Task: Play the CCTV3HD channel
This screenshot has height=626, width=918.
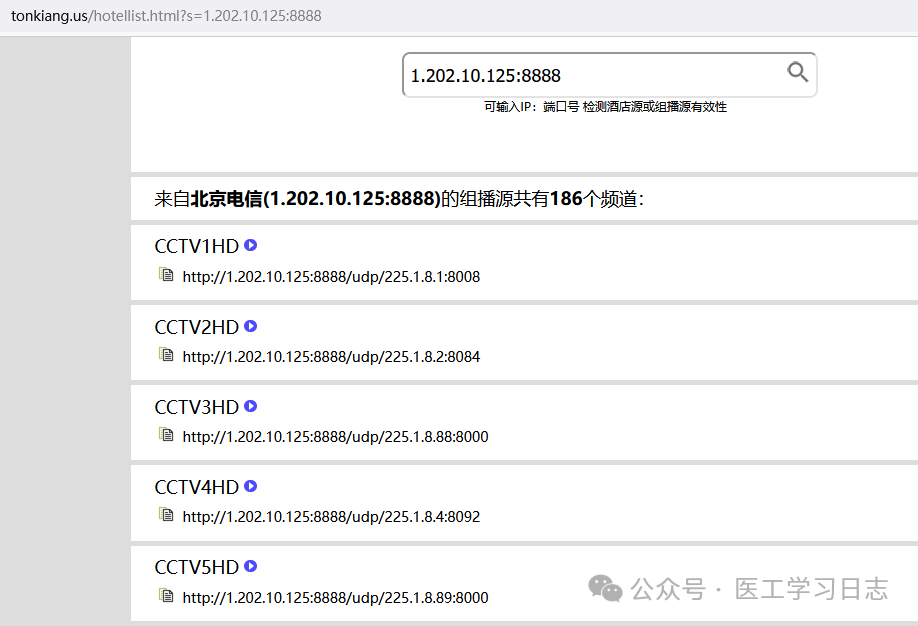Action: pyautogui.click(x=251, y=406)
